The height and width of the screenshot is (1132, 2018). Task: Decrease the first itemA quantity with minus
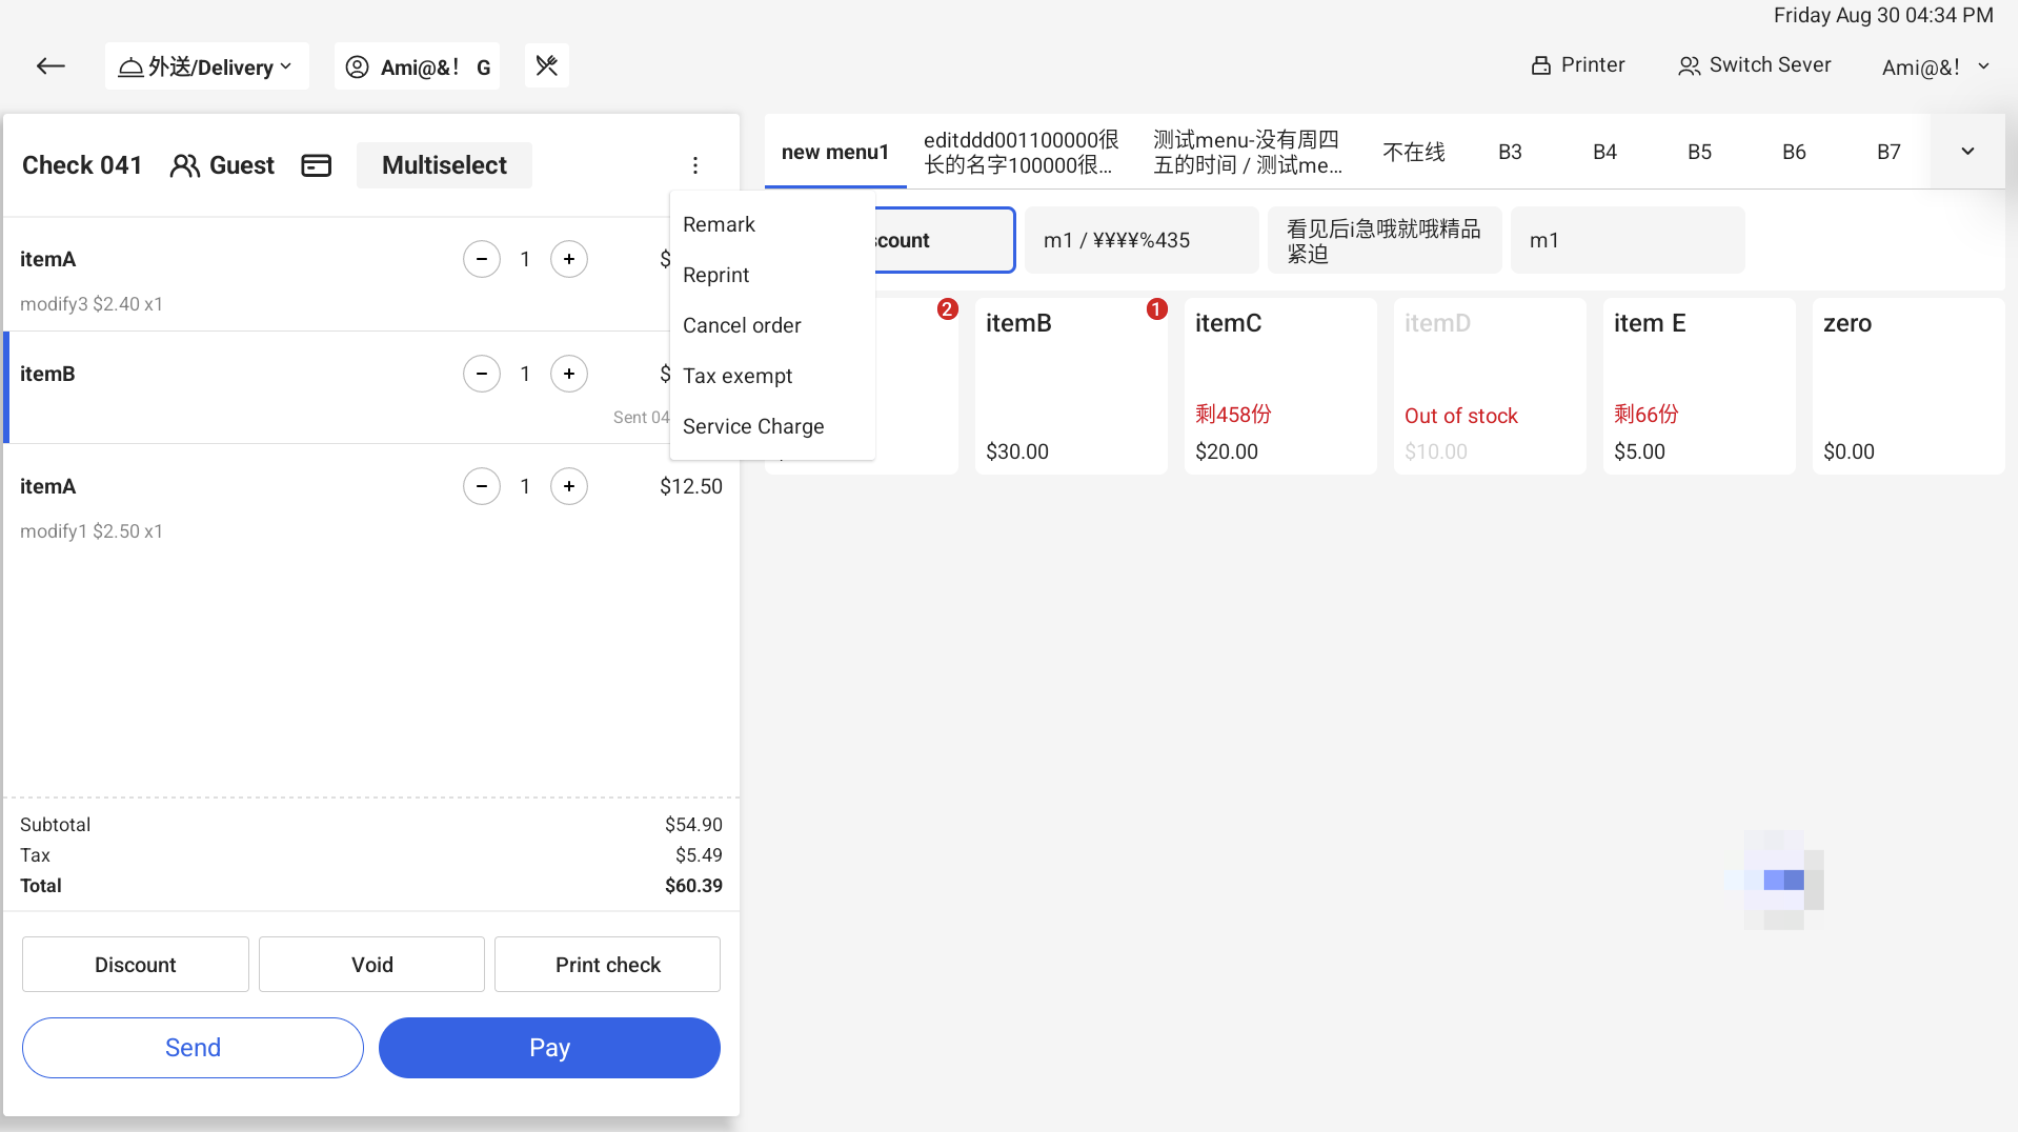tap(482, 258)
